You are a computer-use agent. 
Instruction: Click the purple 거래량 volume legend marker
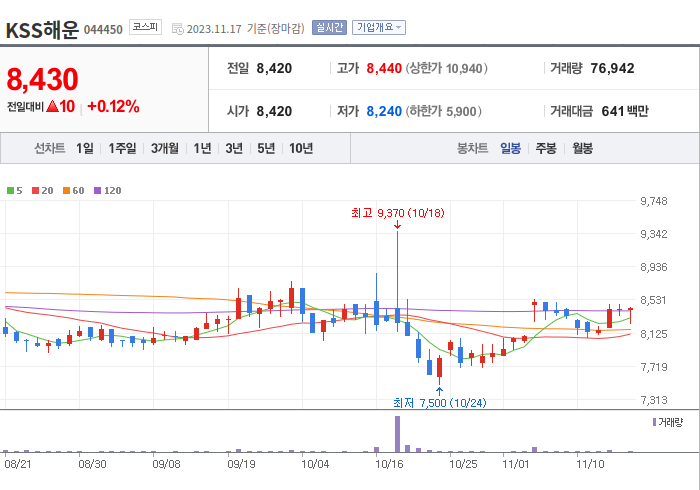[x=654, y=422]
